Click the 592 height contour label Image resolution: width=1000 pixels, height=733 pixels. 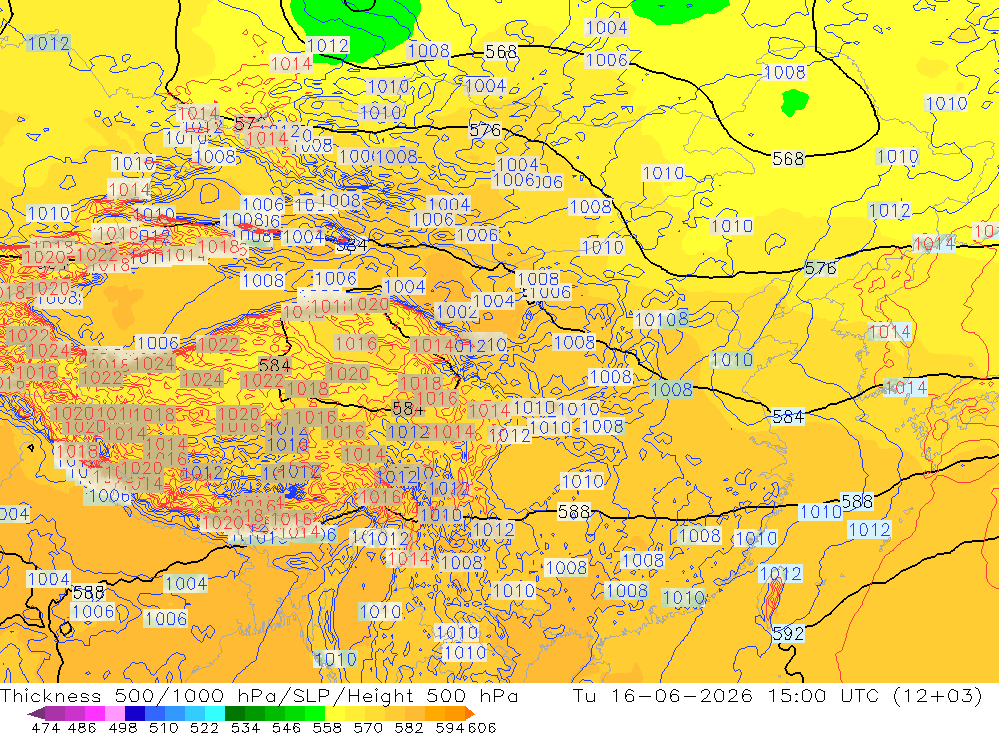[x=788, y=633]
